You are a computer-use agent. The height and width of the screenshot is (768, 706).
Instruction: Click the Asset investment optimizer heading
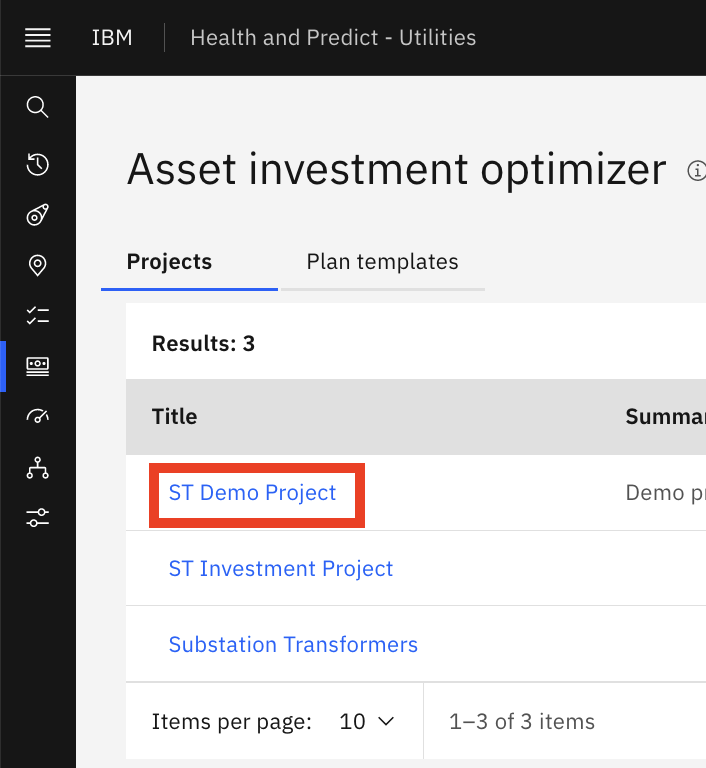pyautogui.click(x=396, y=169)
